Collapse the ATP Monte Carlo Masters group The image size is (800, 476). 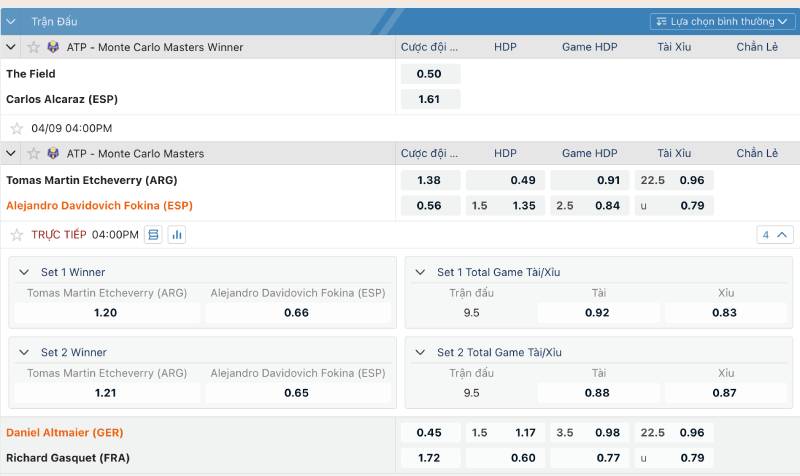point(11,153)
